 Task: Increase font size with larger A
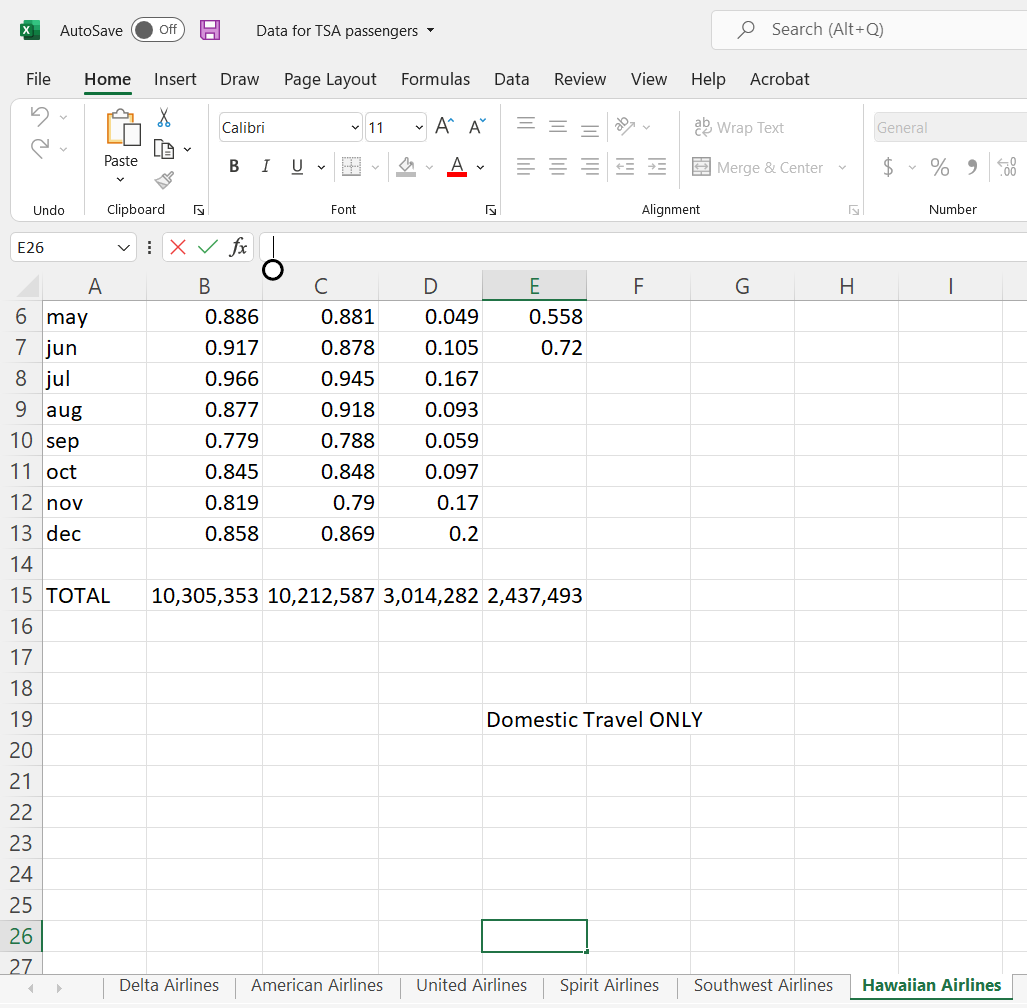pyautogui.click(x=445, y=126)
